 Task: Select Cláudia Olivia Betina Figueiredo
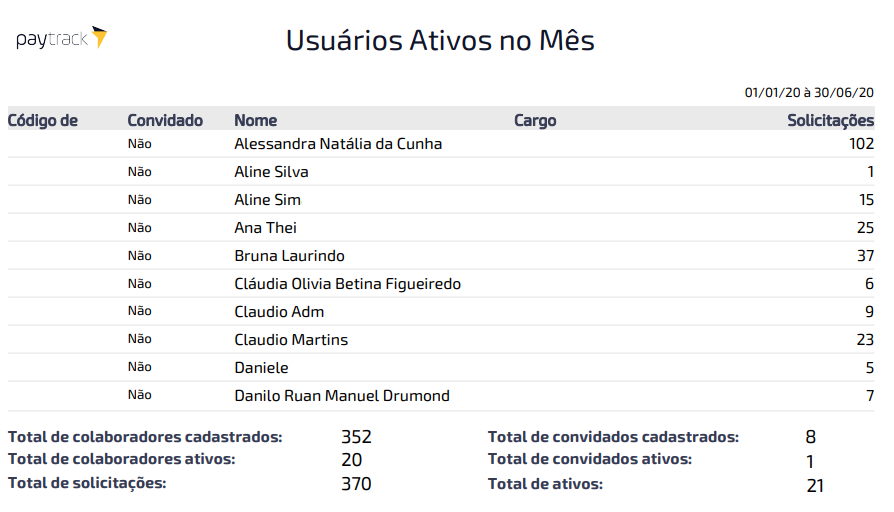[x=347, y=283]
